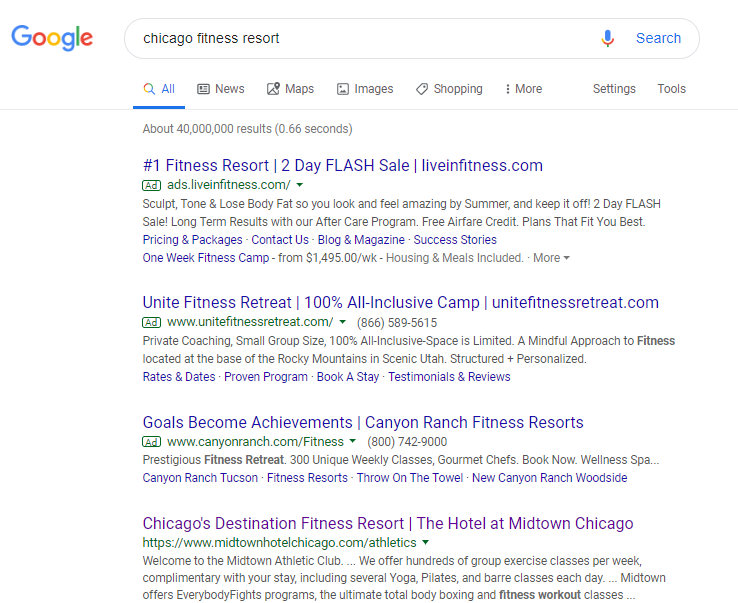Click the Blog & Magazine sitelink
The height and width of the screenshot is (603, 738).
[361, 240]
